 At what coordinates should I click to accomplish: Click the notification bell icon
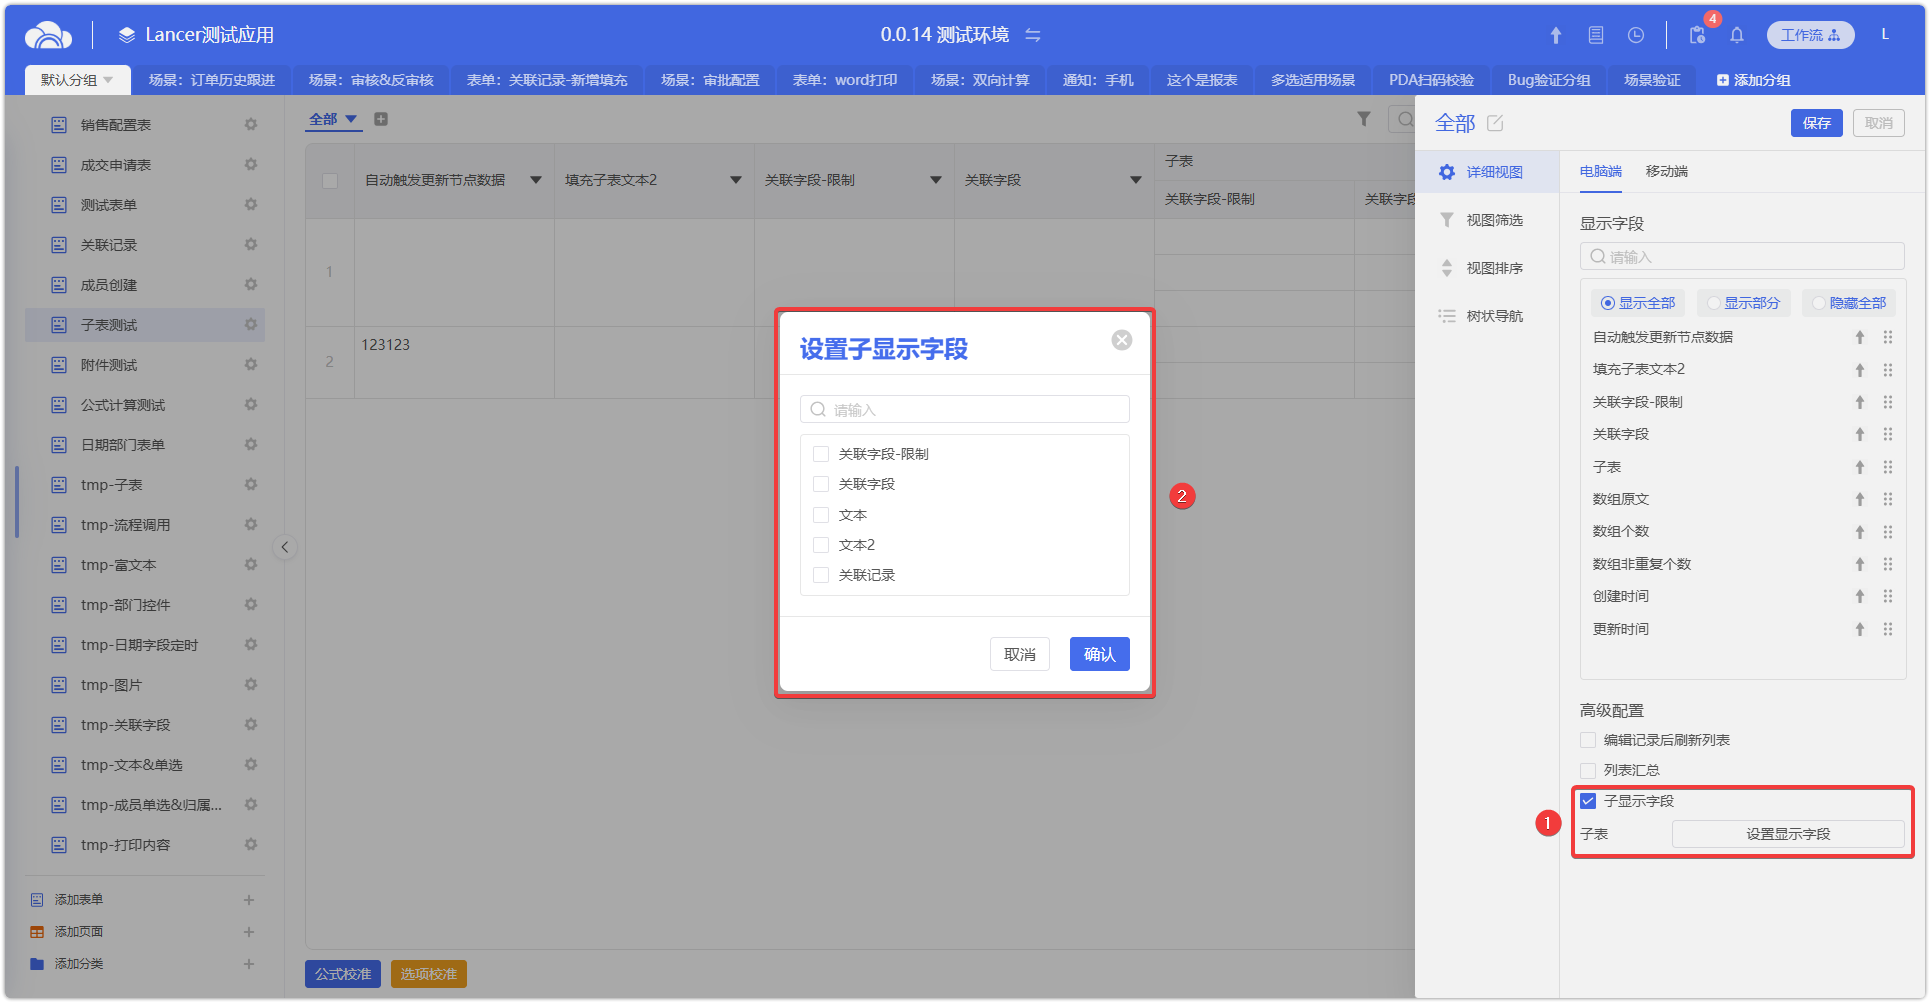1737,35
